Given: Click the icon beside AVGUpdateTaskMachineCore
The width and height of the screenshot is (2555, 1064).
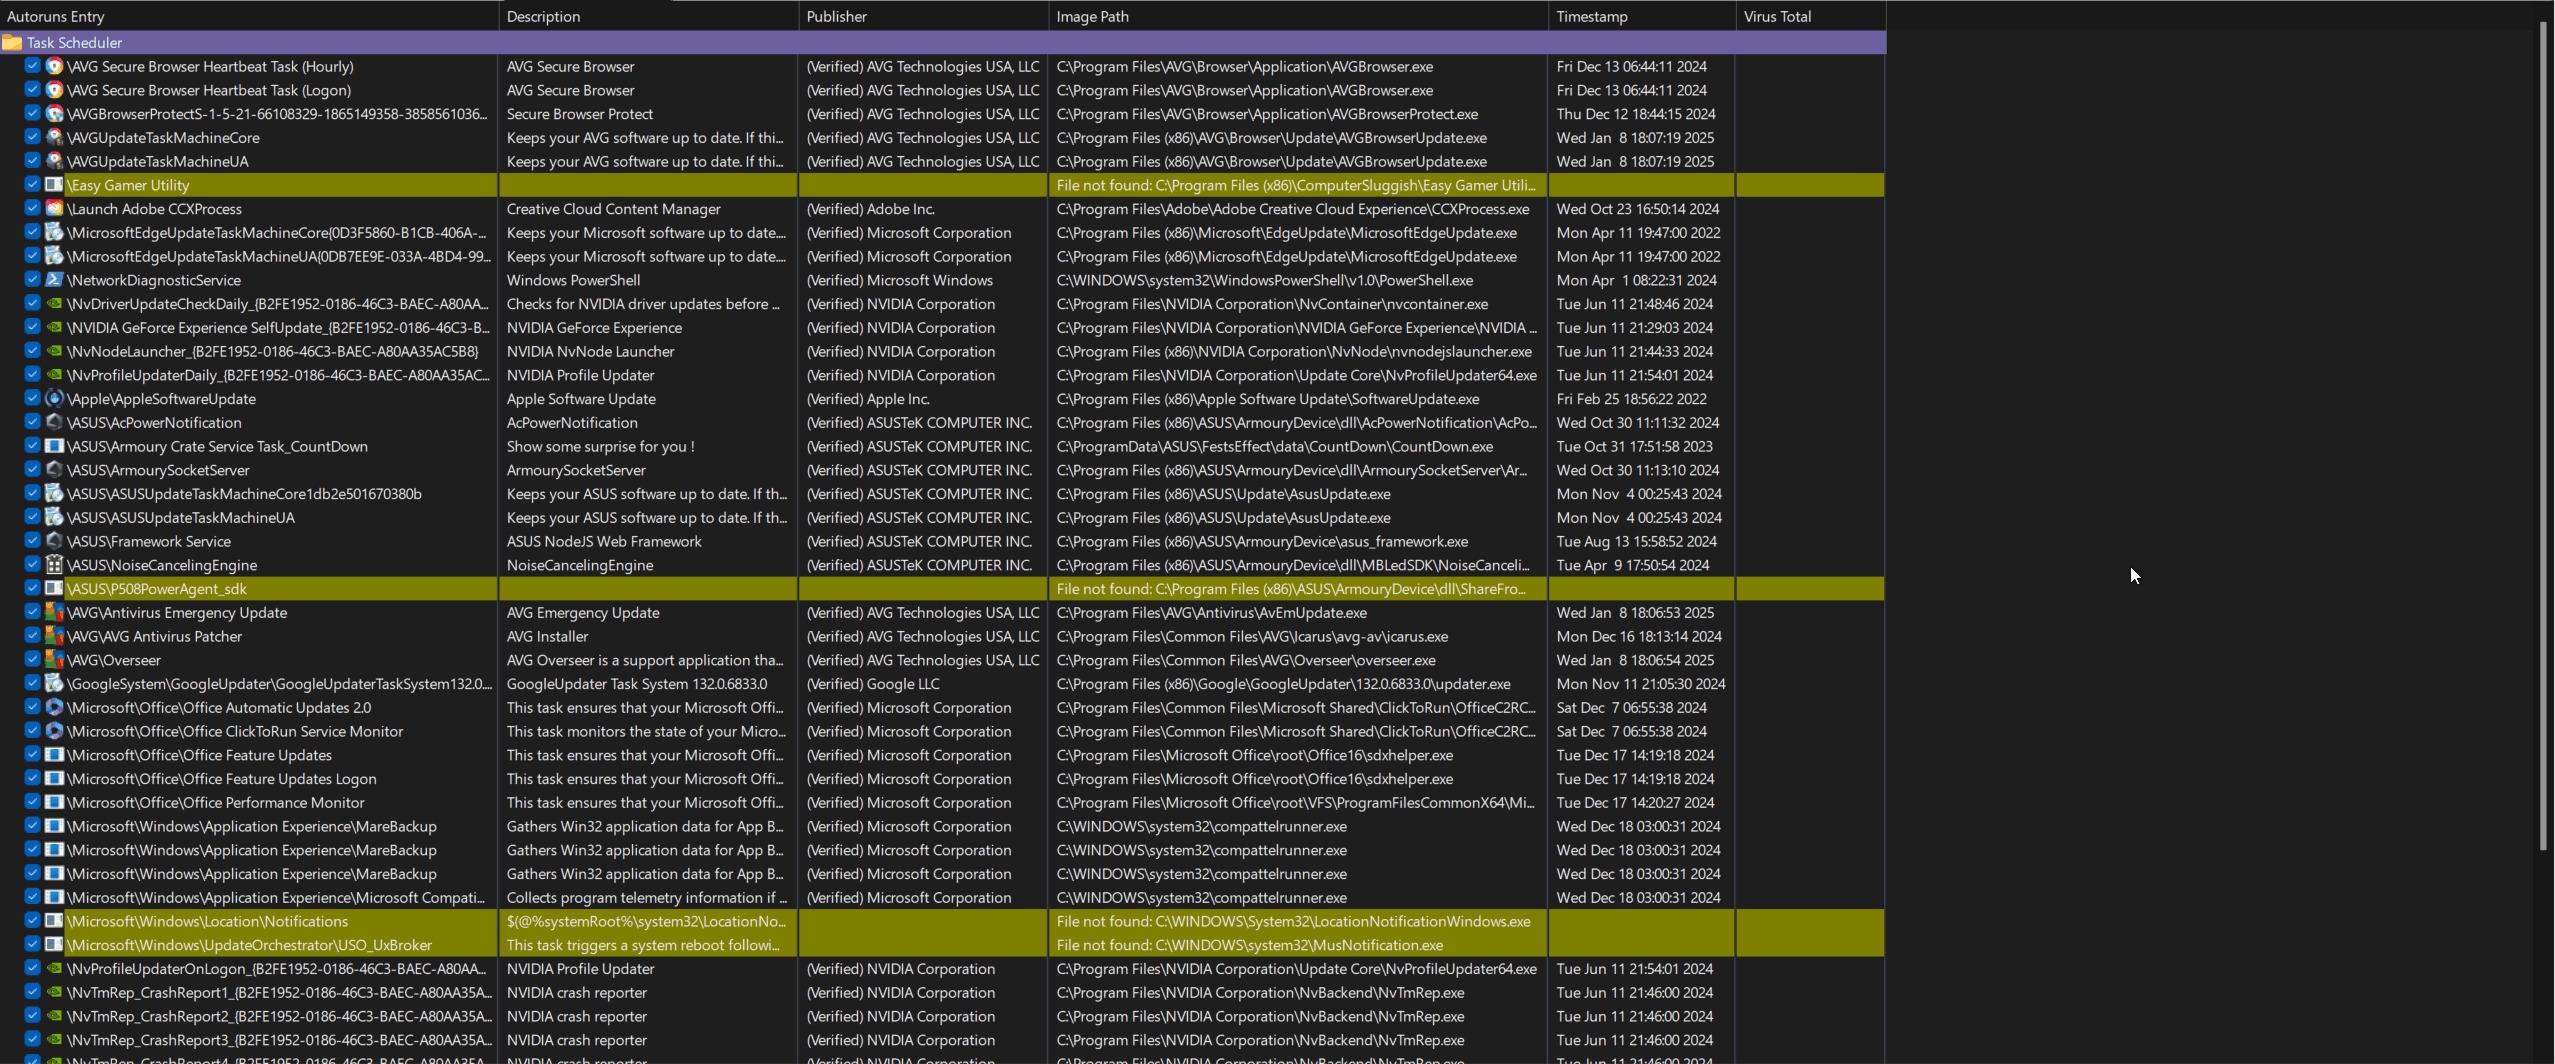Looking at the screenshot, I should pos(55,137).
